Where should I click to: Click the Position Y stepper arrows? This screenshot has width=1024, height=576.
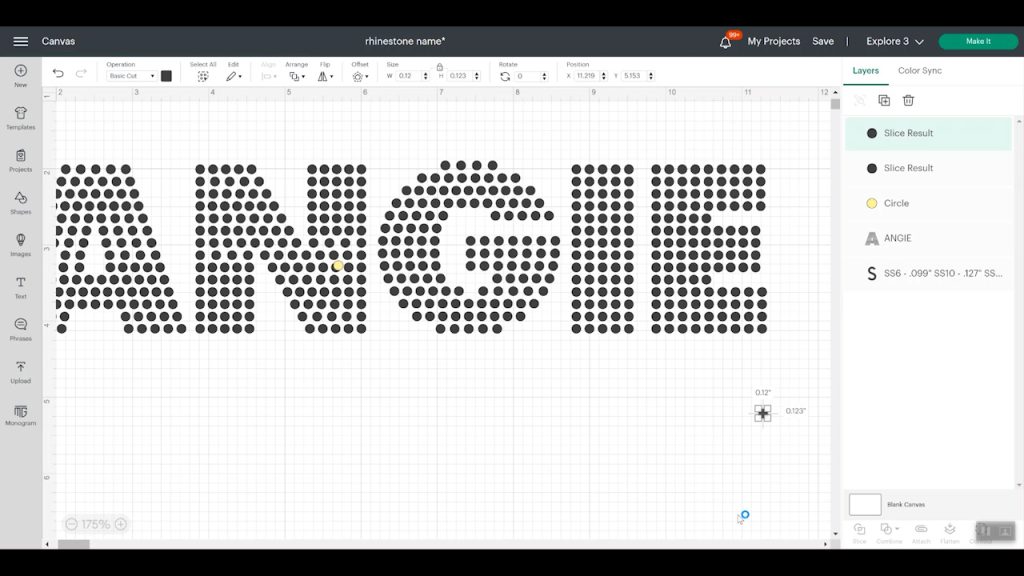tap(650, 76)
